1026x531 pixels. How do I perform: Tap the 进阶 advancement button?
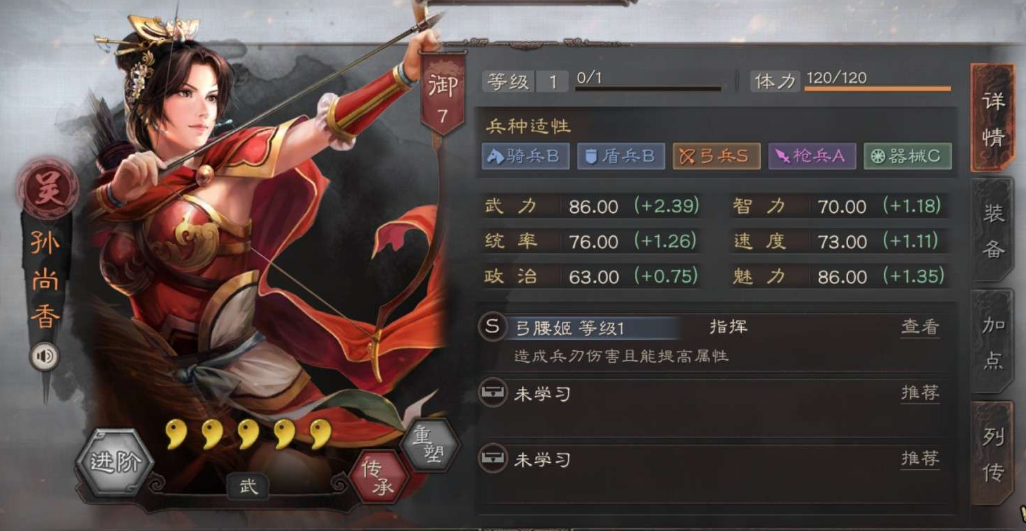pos(115,463)
